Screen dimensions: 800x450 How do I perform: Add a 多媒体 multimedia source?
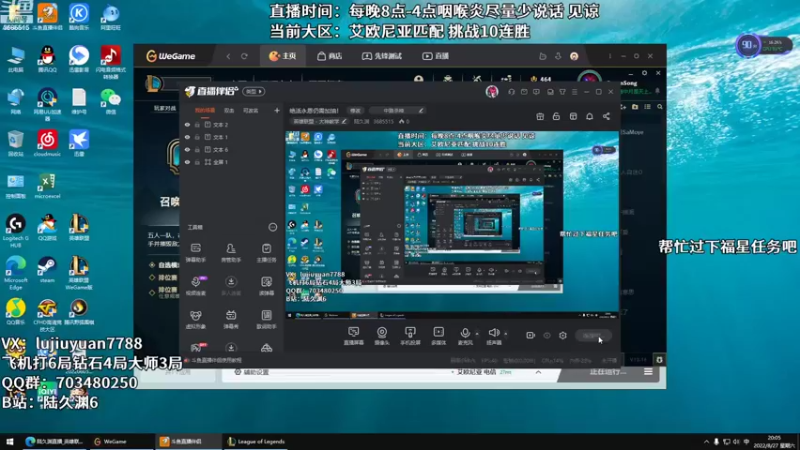tap(438, 336)
